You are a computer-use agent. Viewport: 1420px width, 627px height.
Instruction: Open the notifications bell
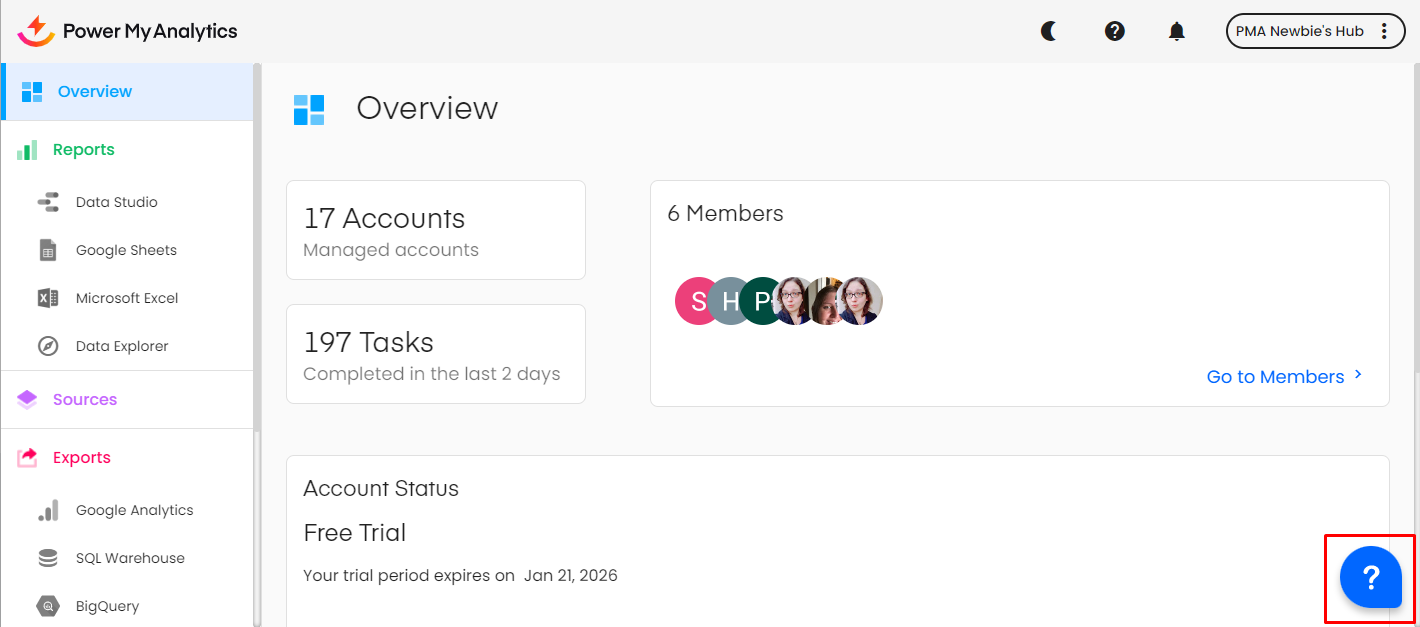[1177, 31]
